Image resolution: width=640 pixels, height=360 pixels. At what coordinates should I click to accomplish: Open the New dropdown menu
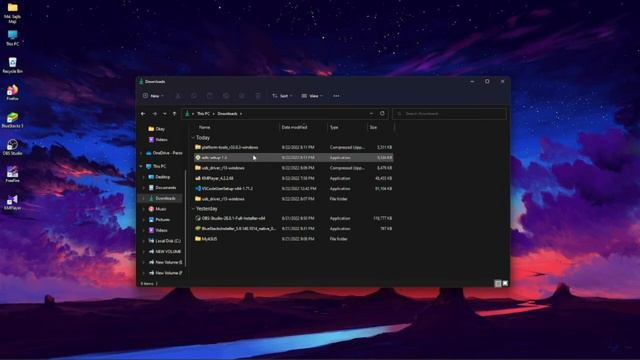pyautogui.click(x=153, y=96)
